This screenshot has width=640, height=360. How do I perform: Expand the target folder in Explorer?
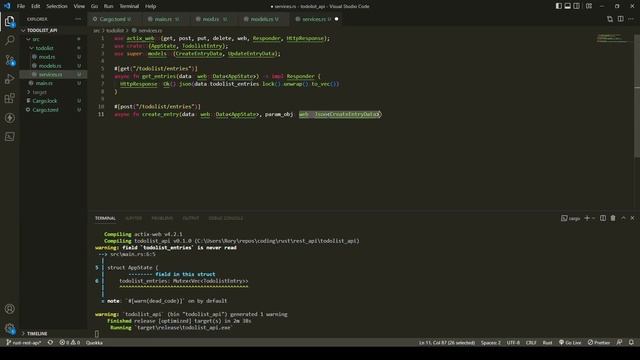[53, 92]
